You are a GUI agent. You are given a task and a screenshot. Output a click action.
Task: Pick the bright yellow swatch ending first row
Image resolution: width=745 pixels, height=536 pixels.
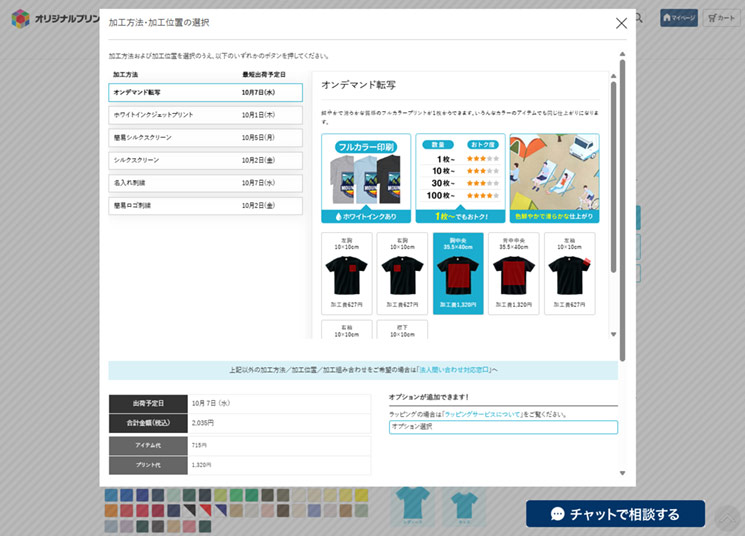361,495
